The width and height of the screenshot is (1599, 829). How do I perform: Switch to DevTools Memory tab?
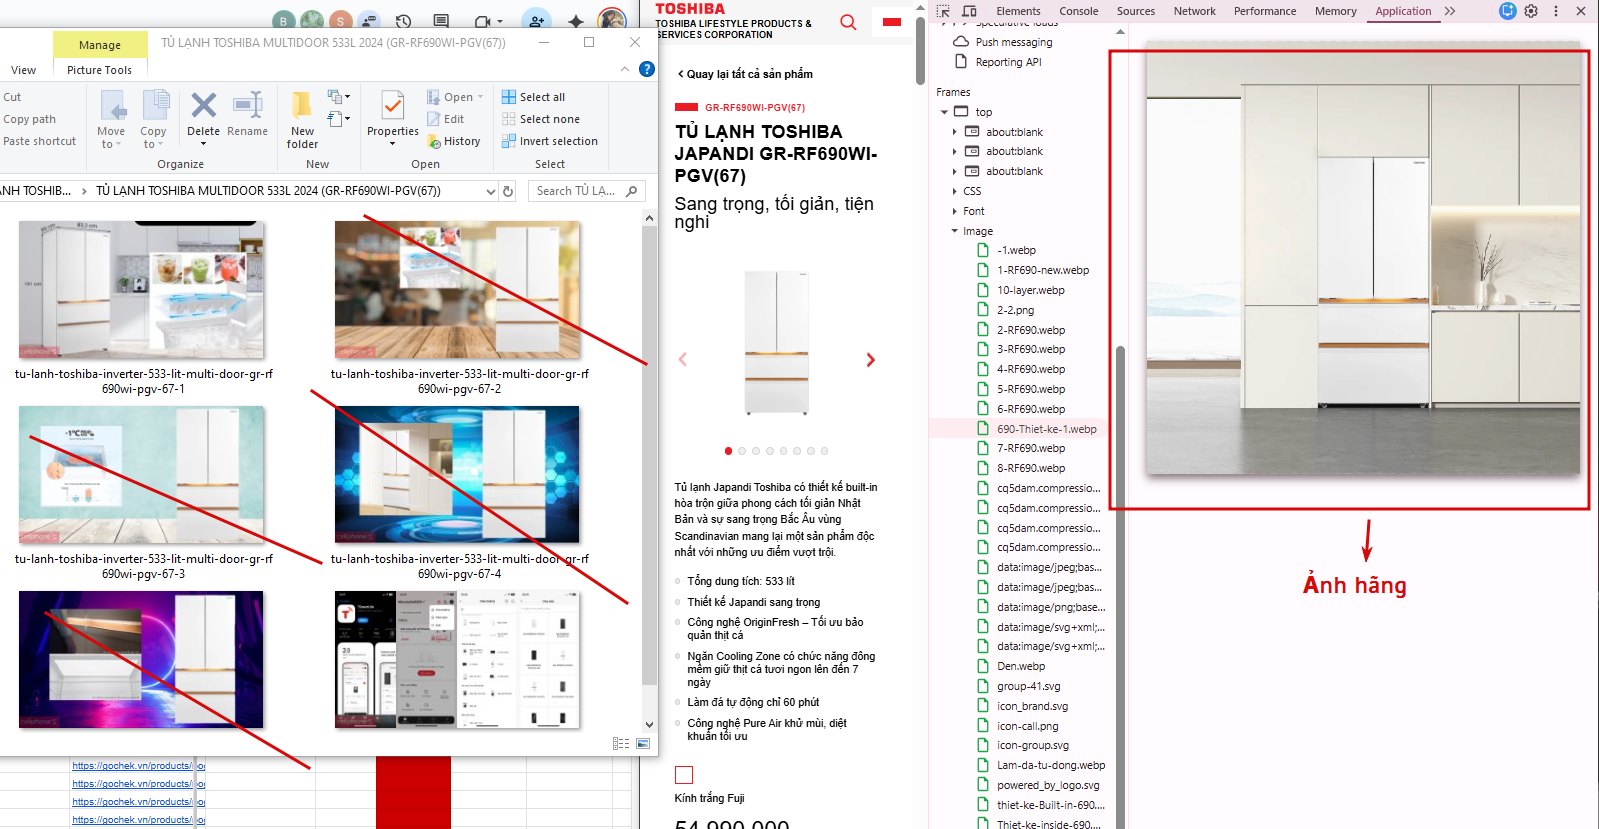(1335, 11)
